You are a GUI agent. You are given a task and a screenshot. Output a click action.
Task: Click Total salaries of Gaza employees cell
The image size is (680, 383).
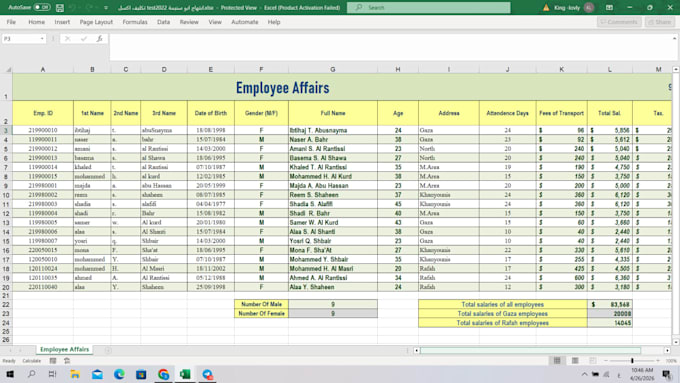coord(503,314)
